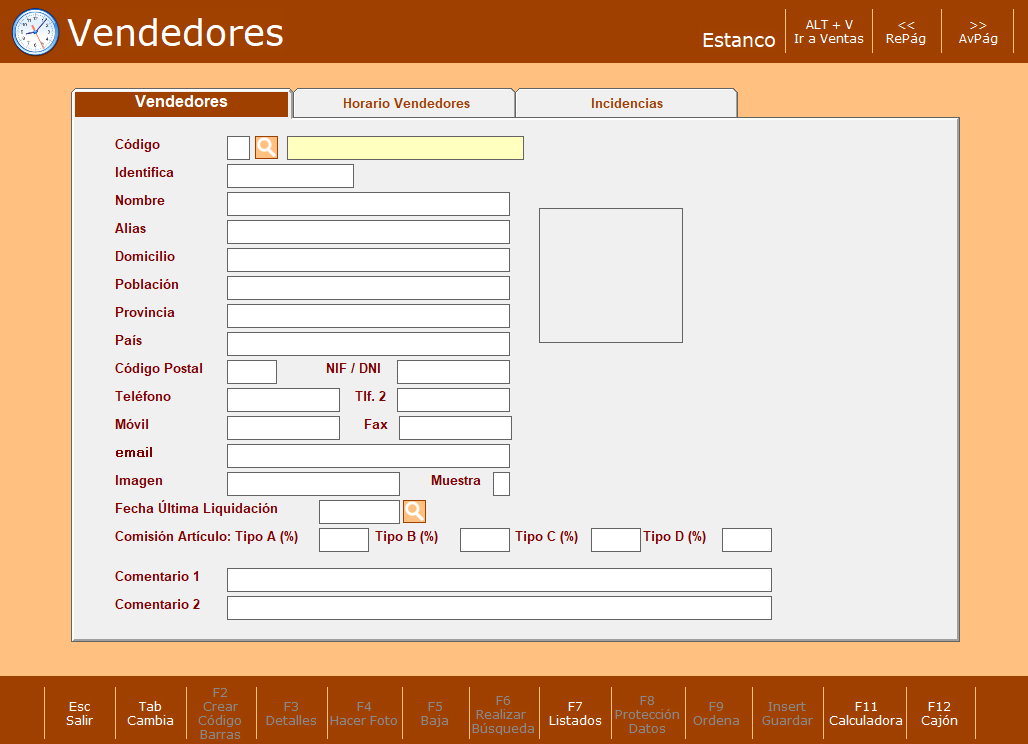Image resolution: width=1028 pixels, height=744 pixels.
Task: Launch the F11 Calculadora
Action: click(865, 713)
